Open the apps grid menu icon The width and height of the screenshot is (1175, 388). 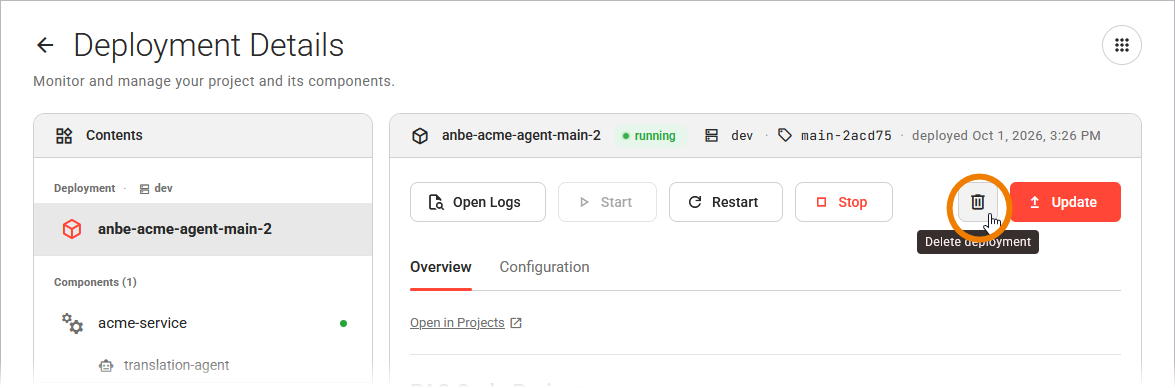[x=1121, y=46]
